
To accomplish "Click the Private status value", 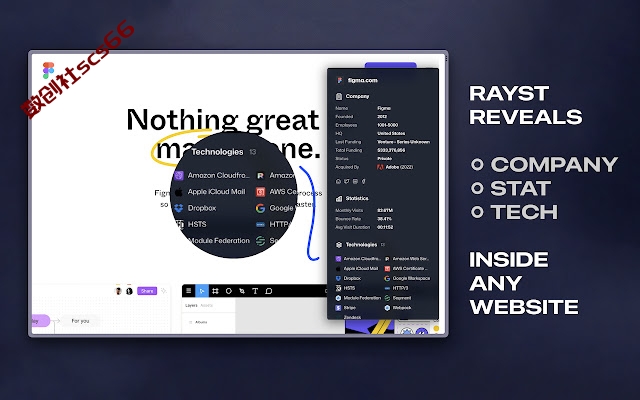I will tap(384, 158).
